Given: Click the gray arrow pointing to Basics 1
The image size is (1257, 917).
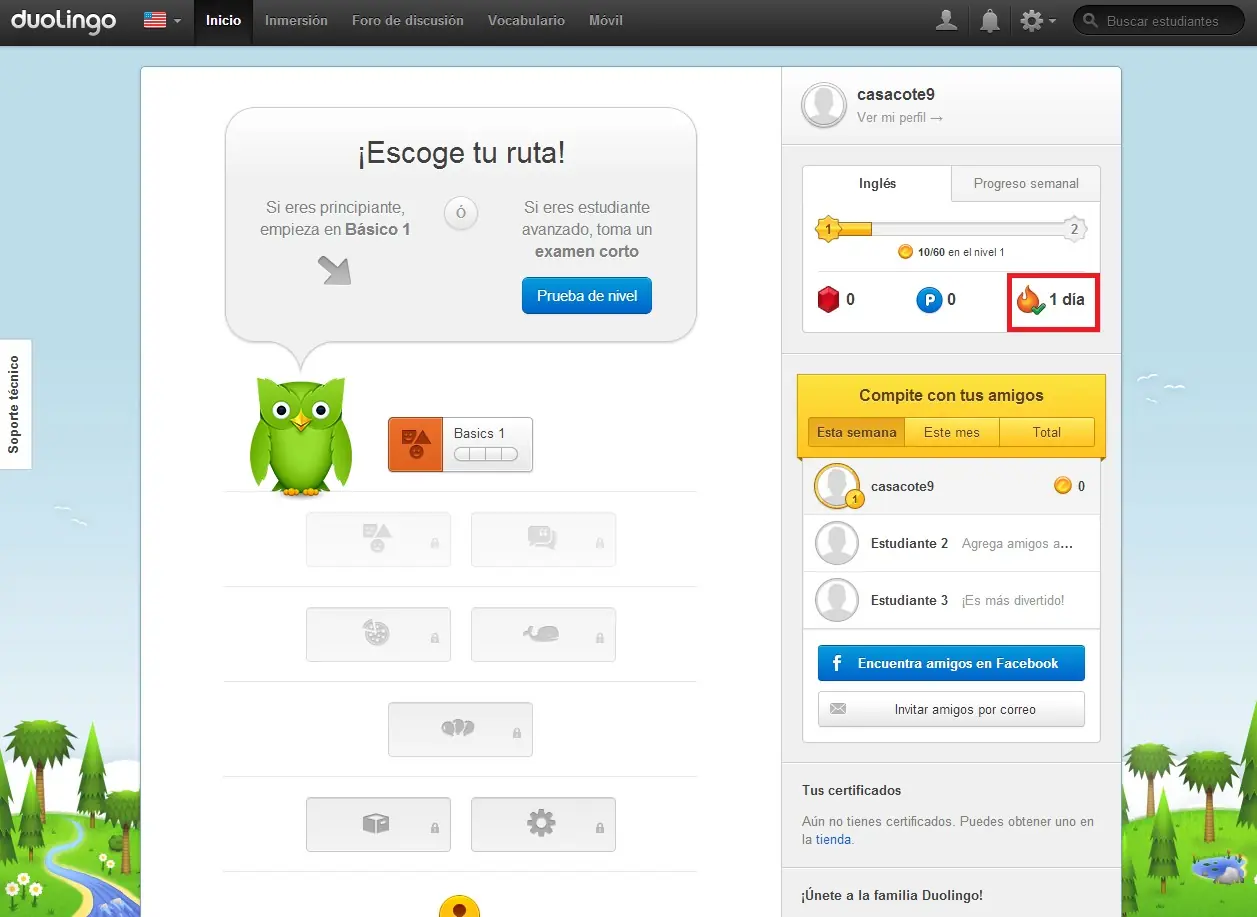Looking at the screenshot, I should (334, 270).
